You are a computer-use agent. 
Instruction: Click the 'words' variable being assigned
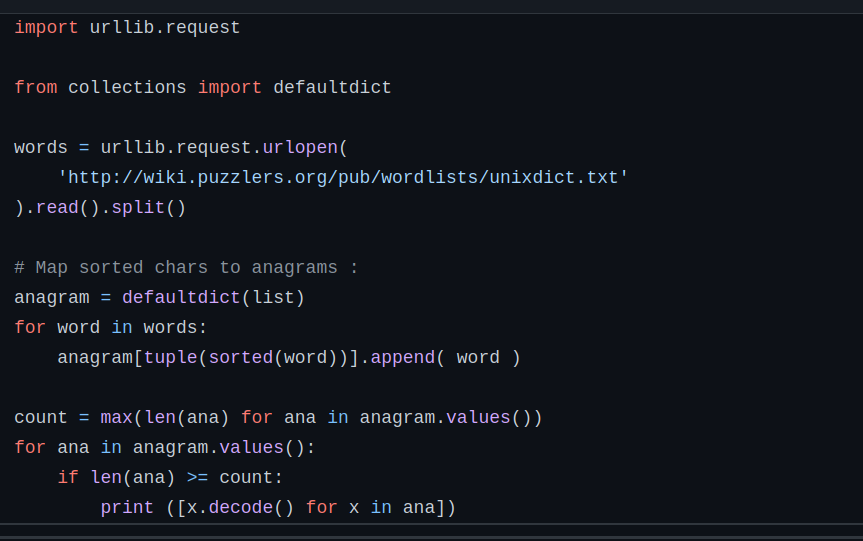pos(41,148)
